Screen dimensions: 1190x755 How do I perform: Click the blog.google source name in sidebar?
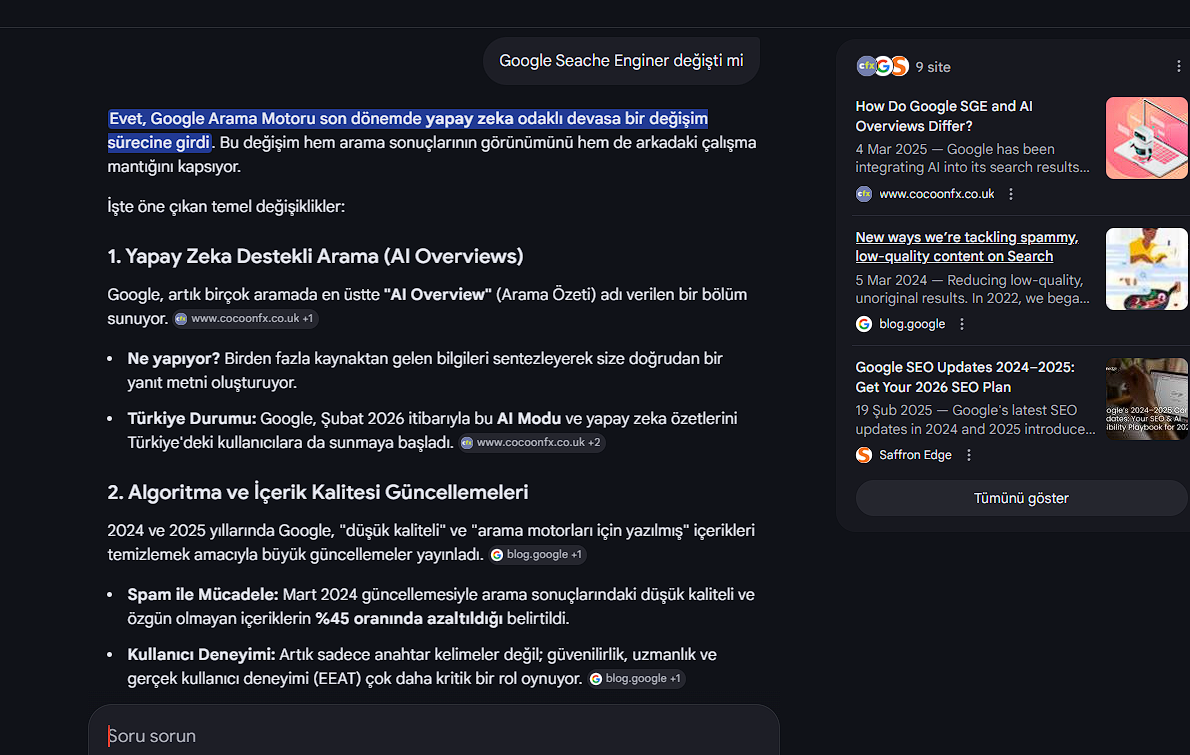[912, 324]
